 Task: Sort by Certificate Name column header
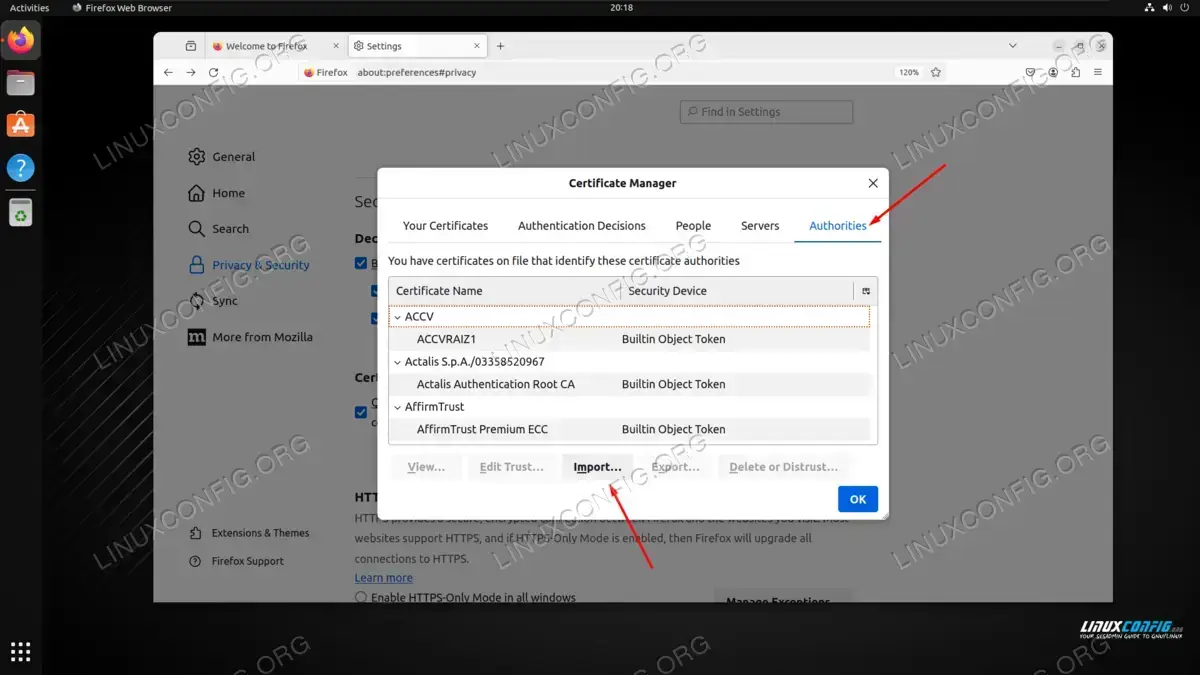coord(504,291)
